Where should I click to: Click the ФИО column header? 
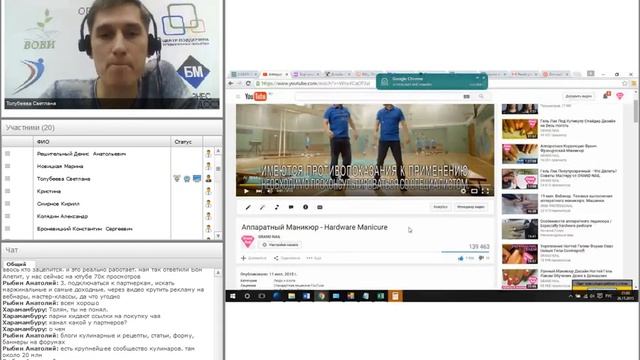(x=102, y=142)
